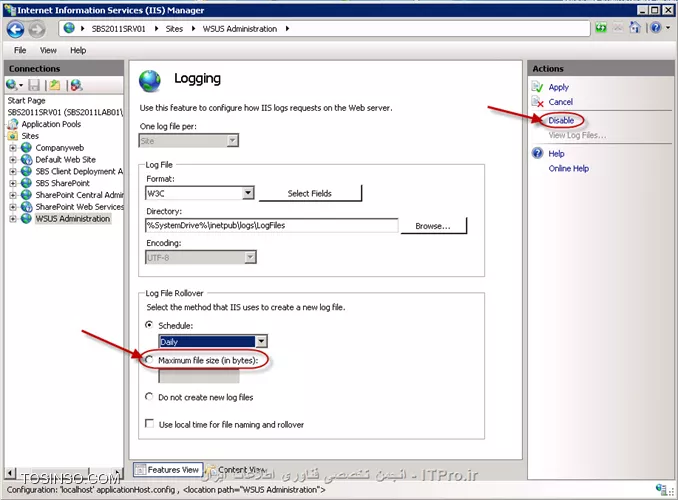Click the Save connections disk icon
The width and height of the screenshot is (678, 500).
tap(34, 85)
